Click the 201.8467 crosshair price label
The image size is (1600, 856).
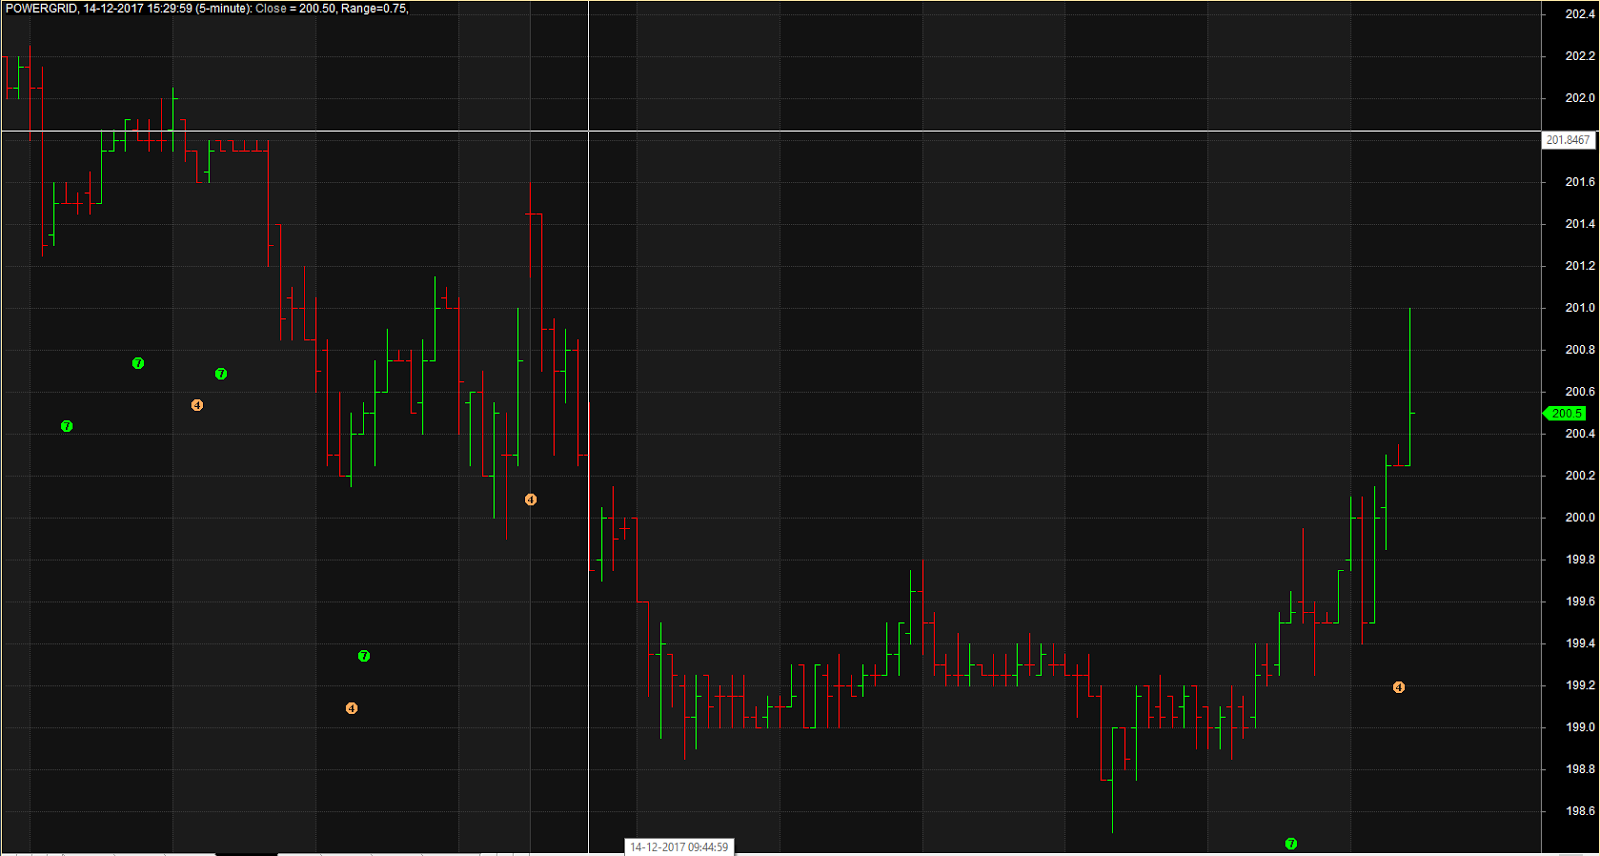[x=1567, y=140]
